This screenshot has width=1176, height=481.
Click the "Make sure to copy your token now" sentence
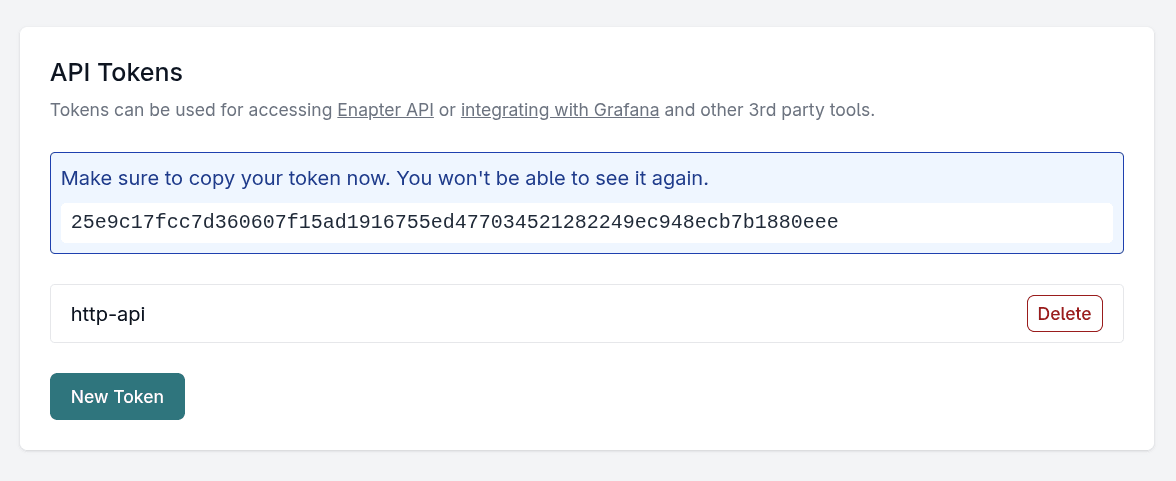(226, 179)
